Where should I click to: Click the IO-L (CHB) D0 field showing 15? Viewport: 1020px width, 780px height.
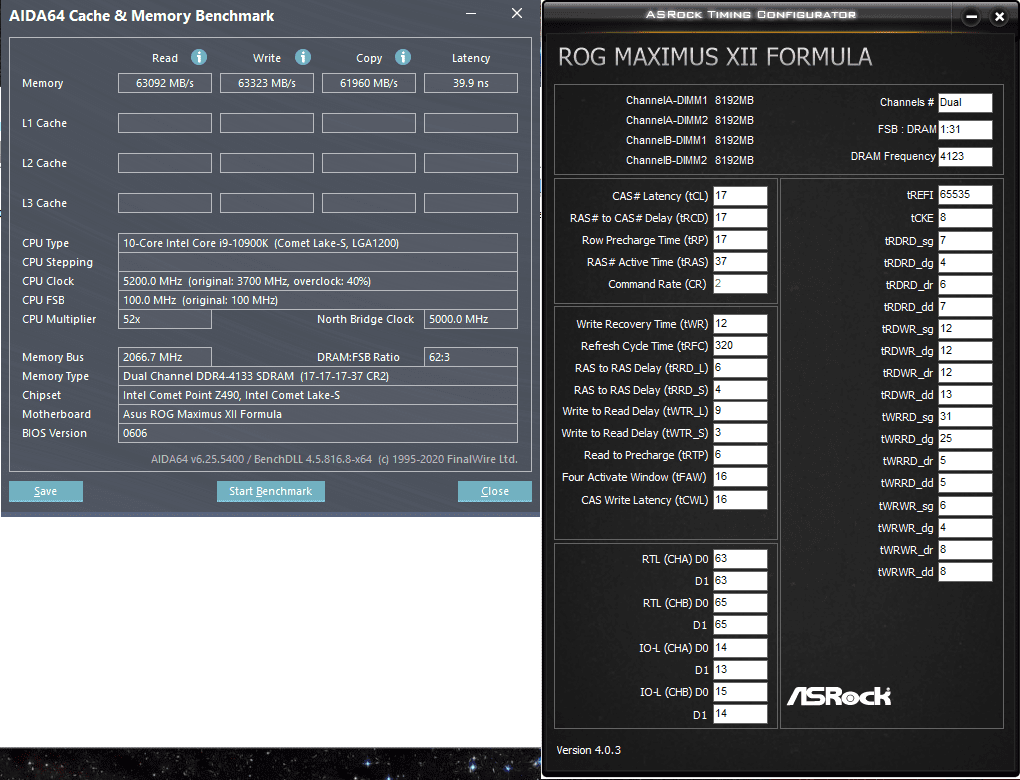(x=740, y=692)
